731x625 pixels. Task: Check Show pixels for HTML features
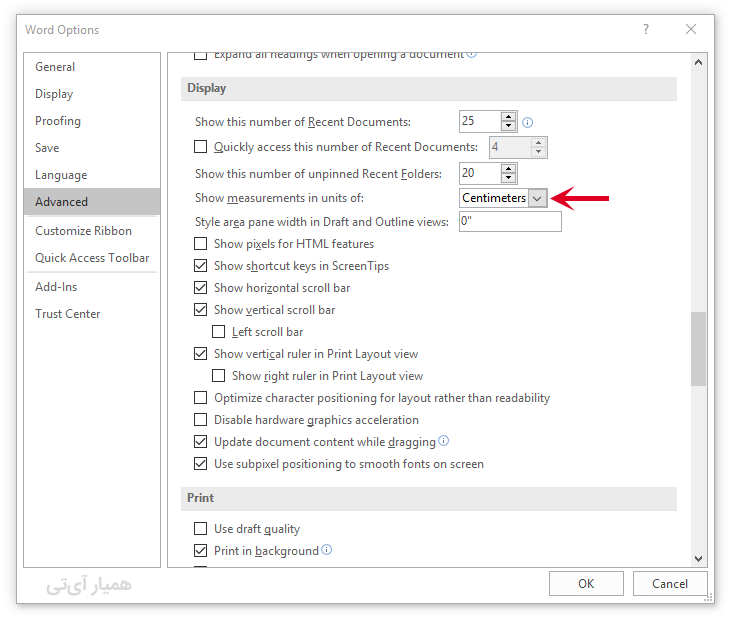200,244
